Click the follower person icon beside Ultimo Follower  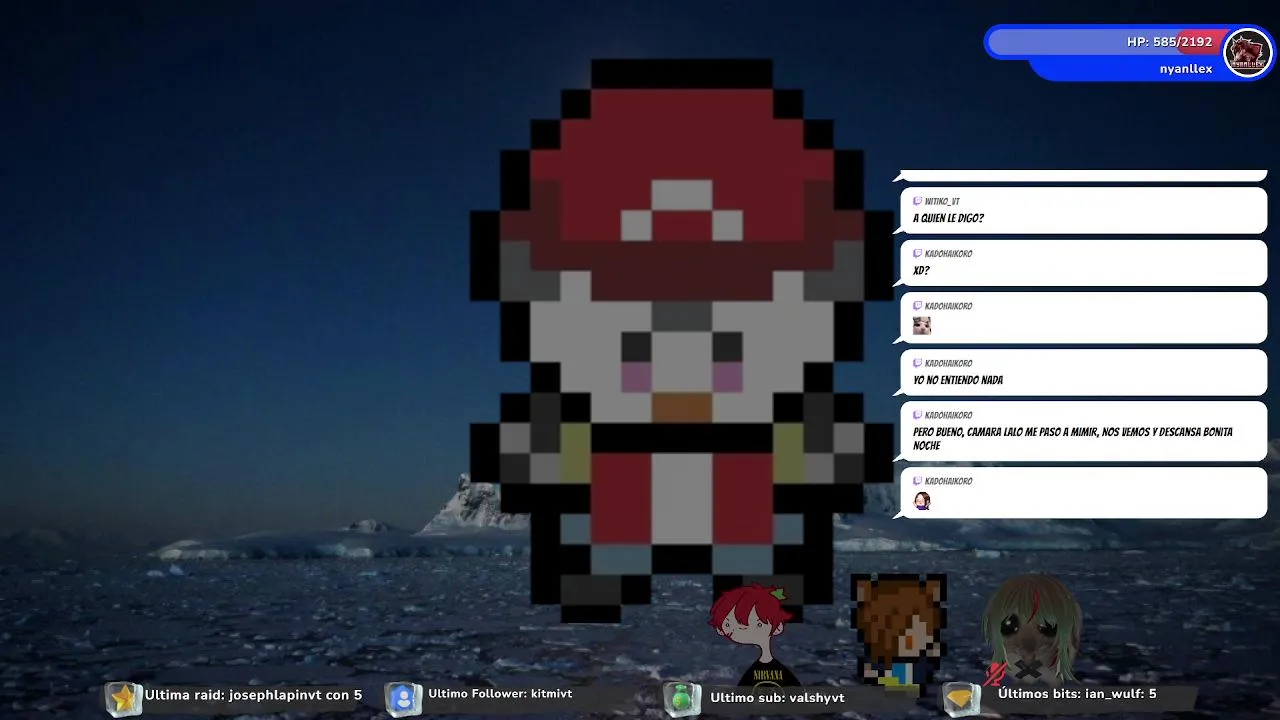[x=402, y=697]
